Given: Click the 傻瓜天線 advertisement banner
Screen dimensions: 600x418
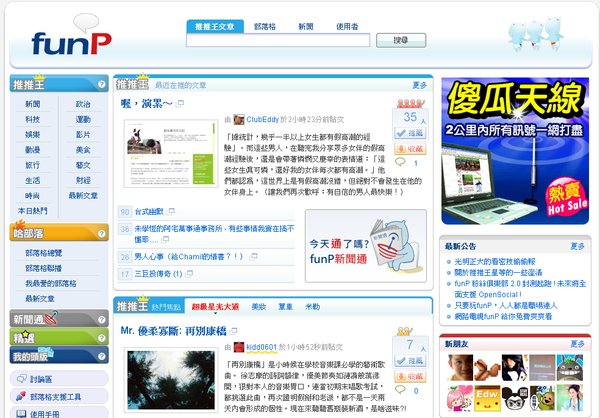Looking at the screenshot, I should [x=515, y=151].
